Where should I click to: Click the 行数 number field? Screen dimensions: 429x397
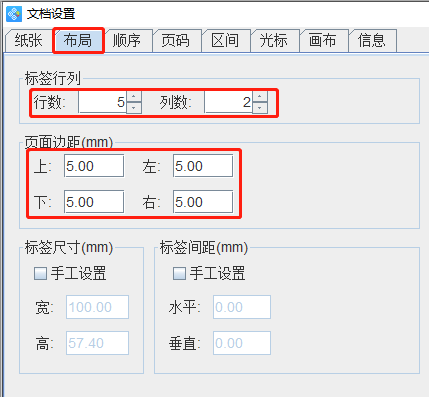[x=103, y=102]
